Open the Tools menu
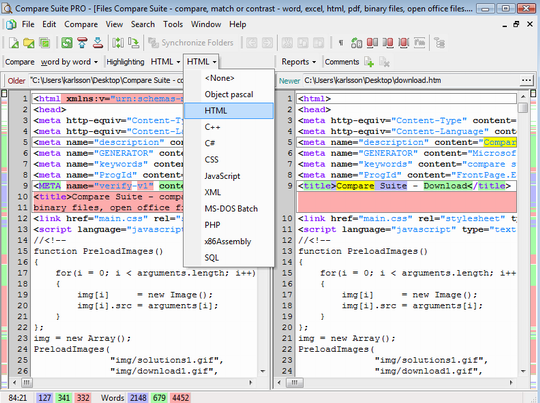The width and height of the screenshot is (540, 403). (x=173, y=24)
